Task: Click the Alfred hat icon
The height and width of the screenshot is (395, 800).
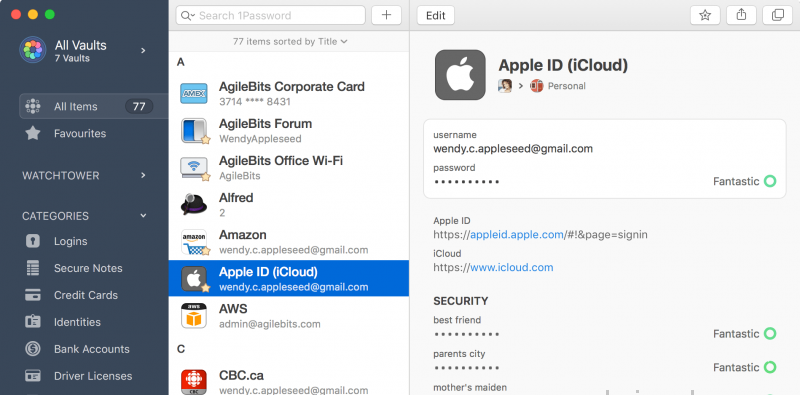Action: pyautogui.click(x=193, y=205)
